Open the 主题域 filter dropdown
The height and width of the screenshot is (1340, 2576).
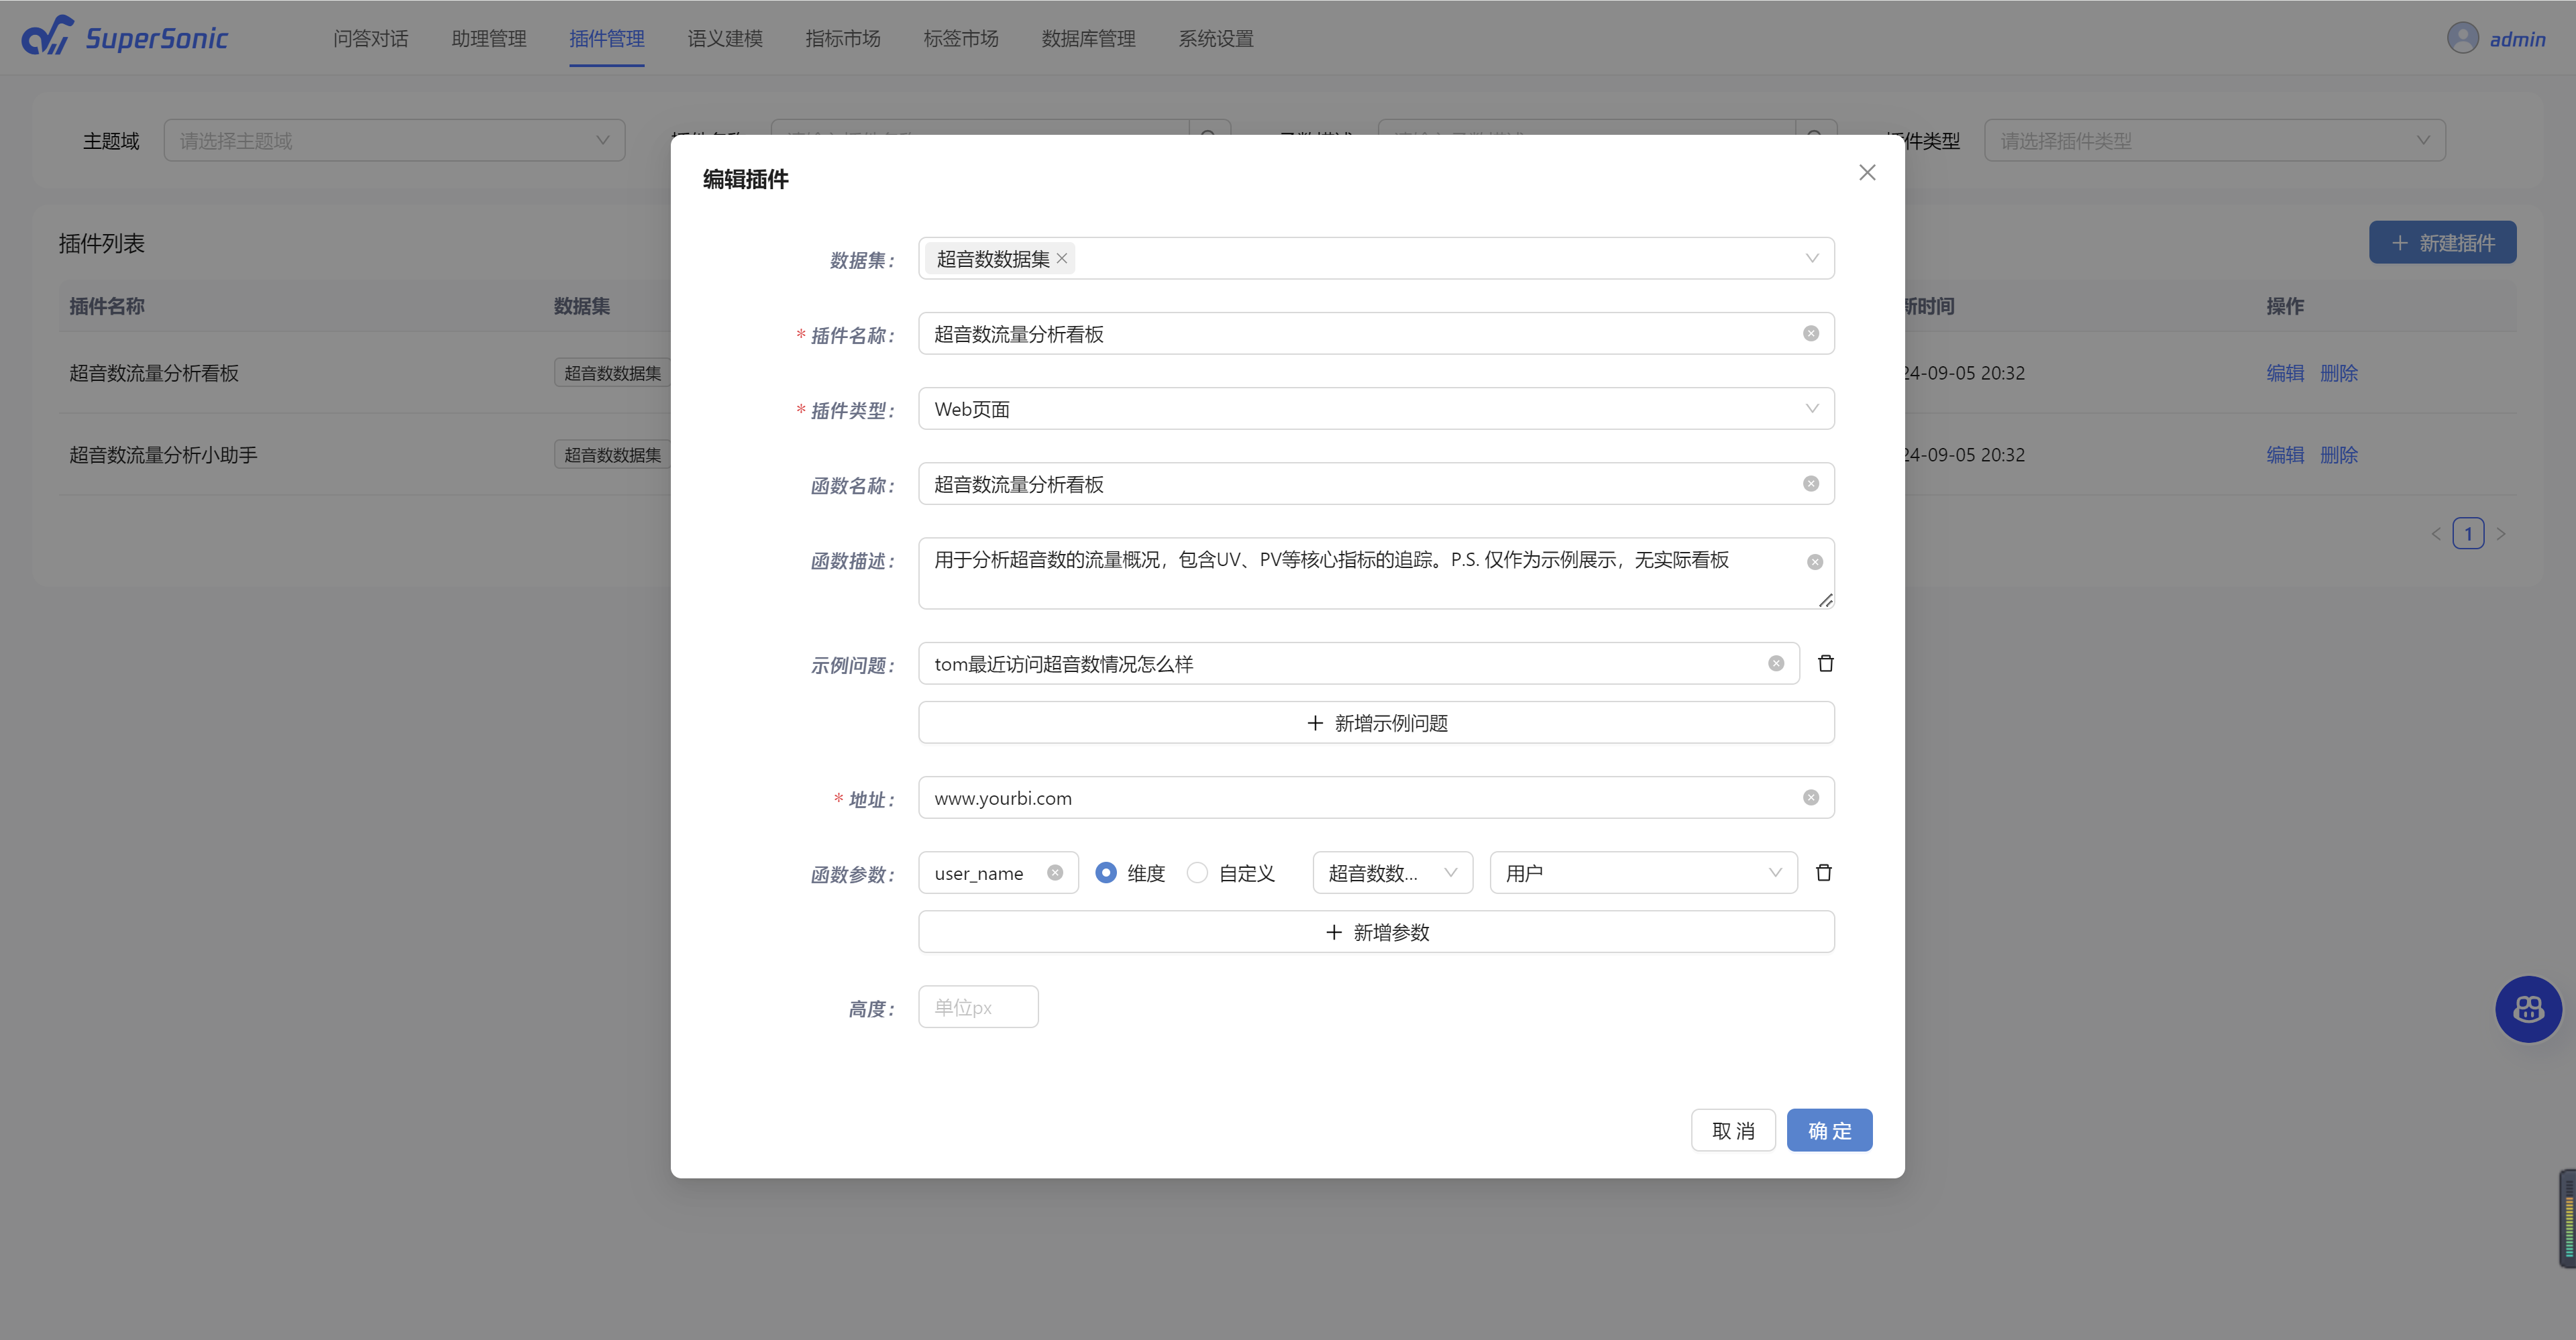click(x=394, y=141)
